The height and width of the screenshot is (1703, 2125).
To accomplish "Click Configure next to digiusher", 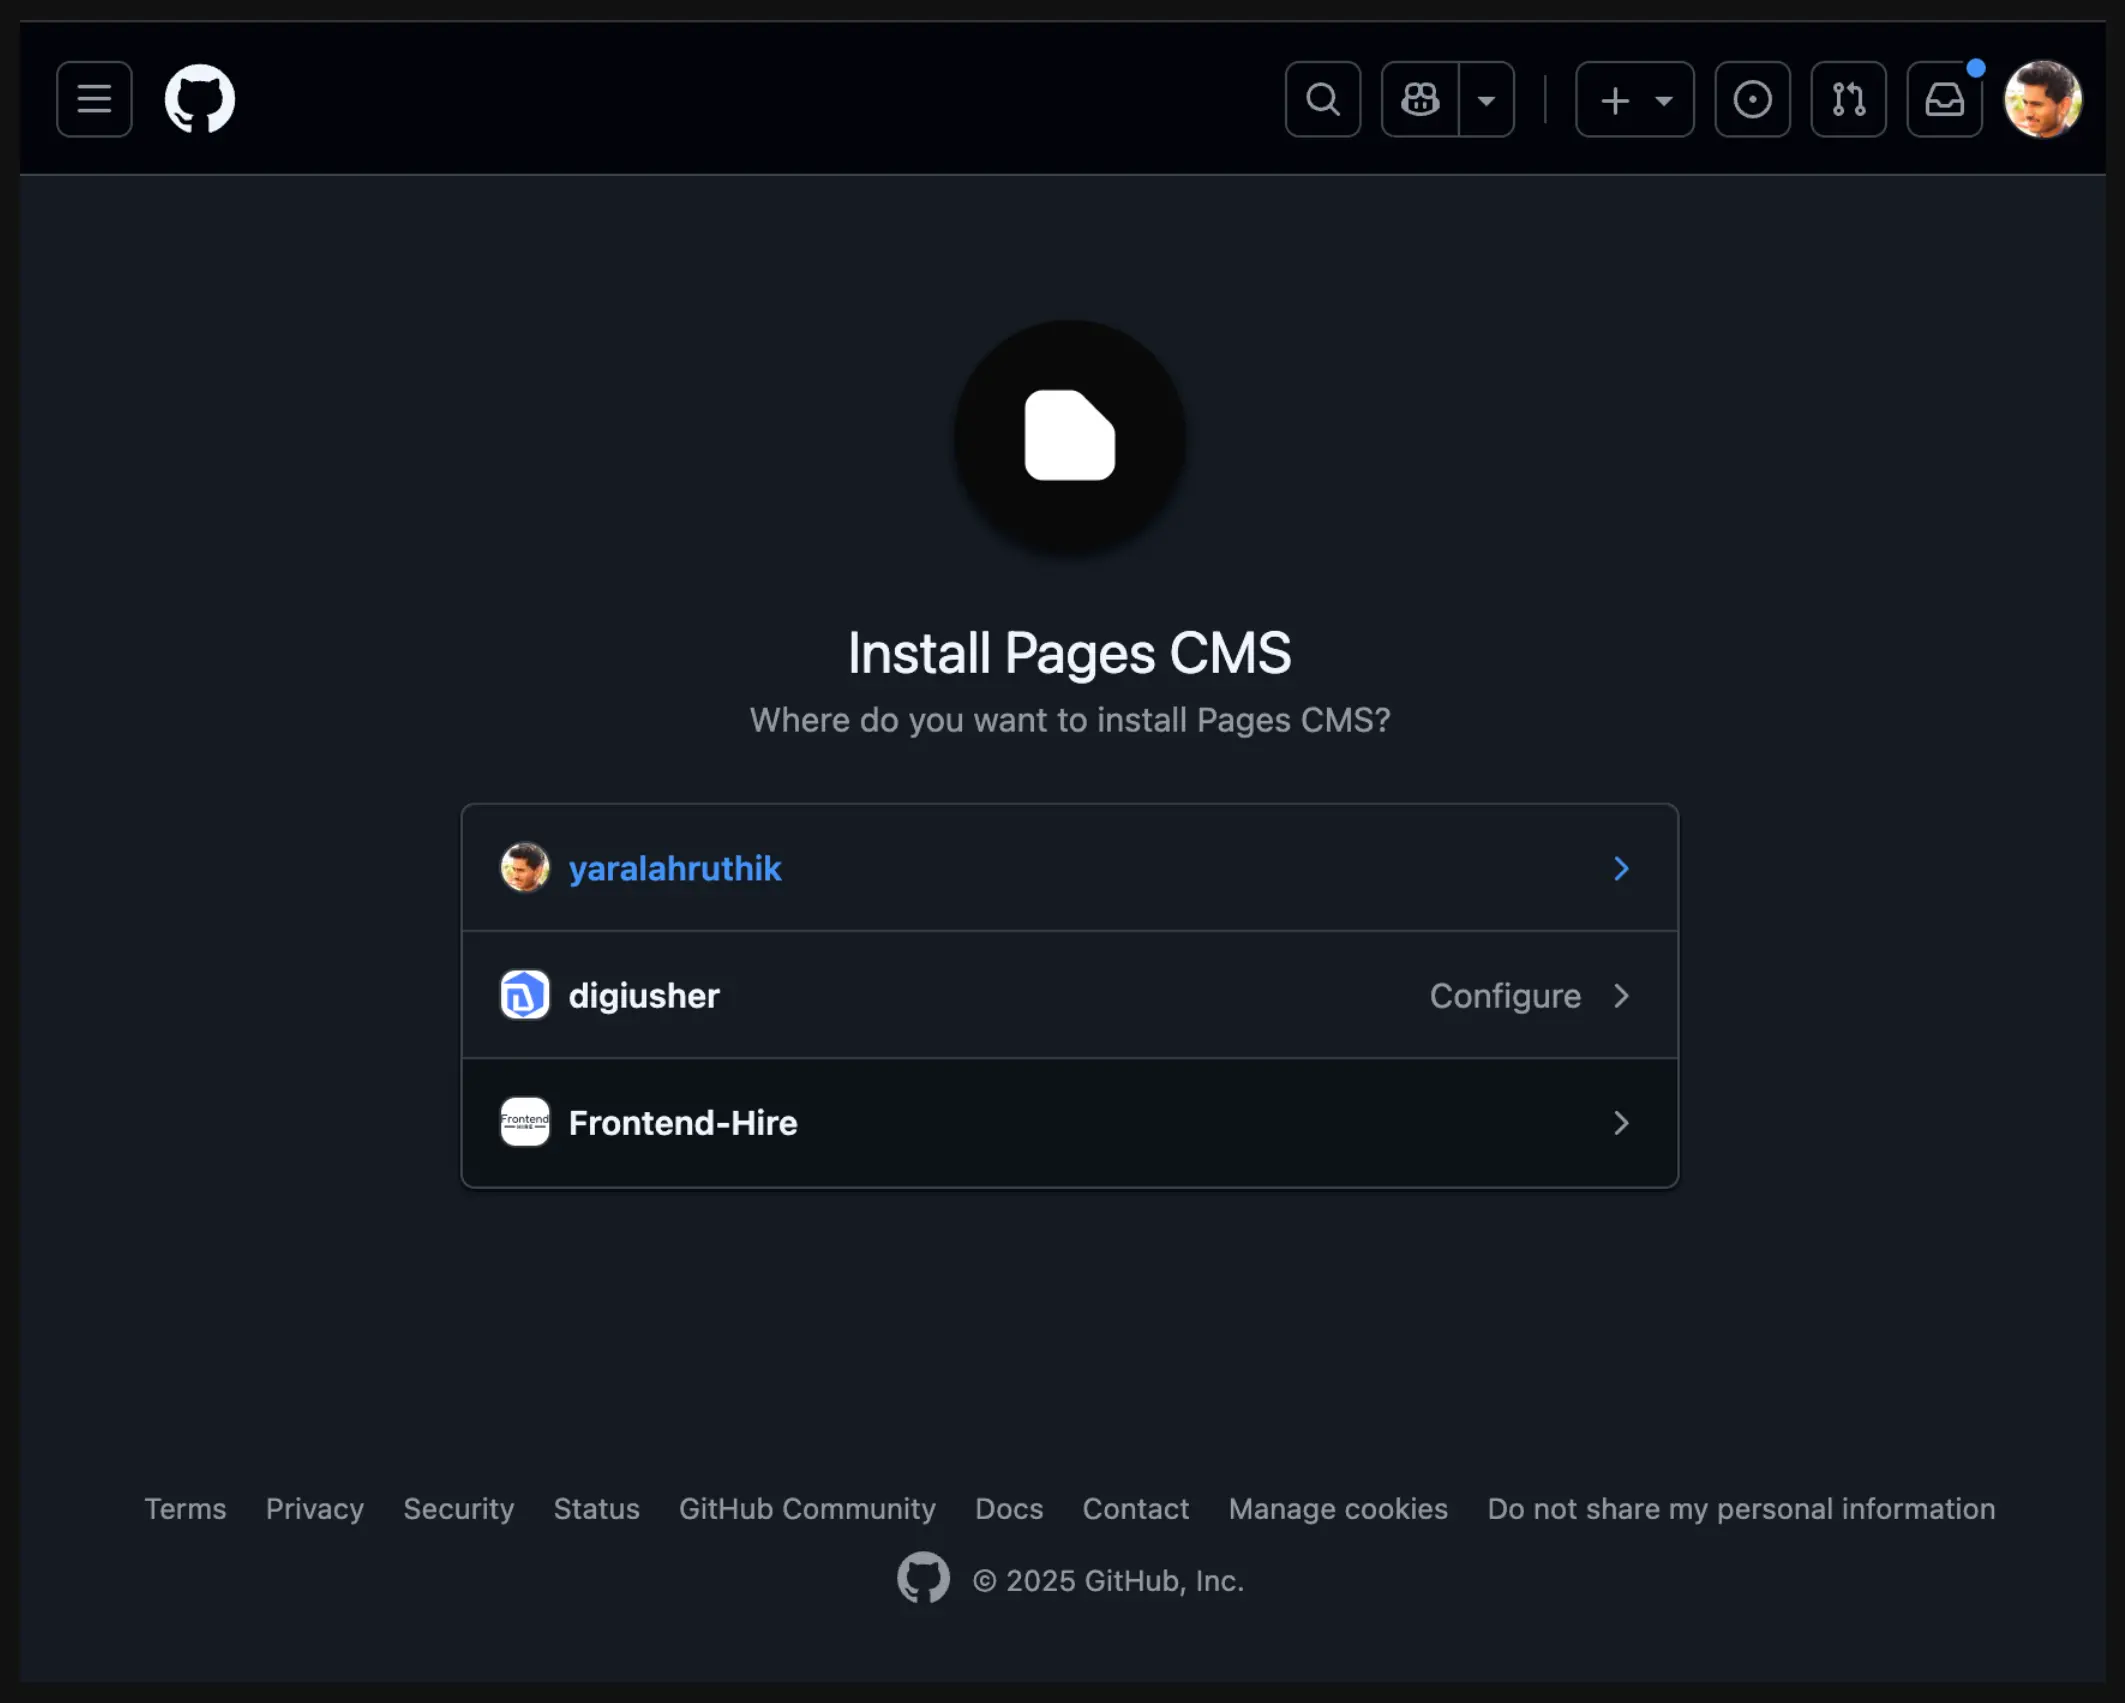I will [x=1505, y=996].
